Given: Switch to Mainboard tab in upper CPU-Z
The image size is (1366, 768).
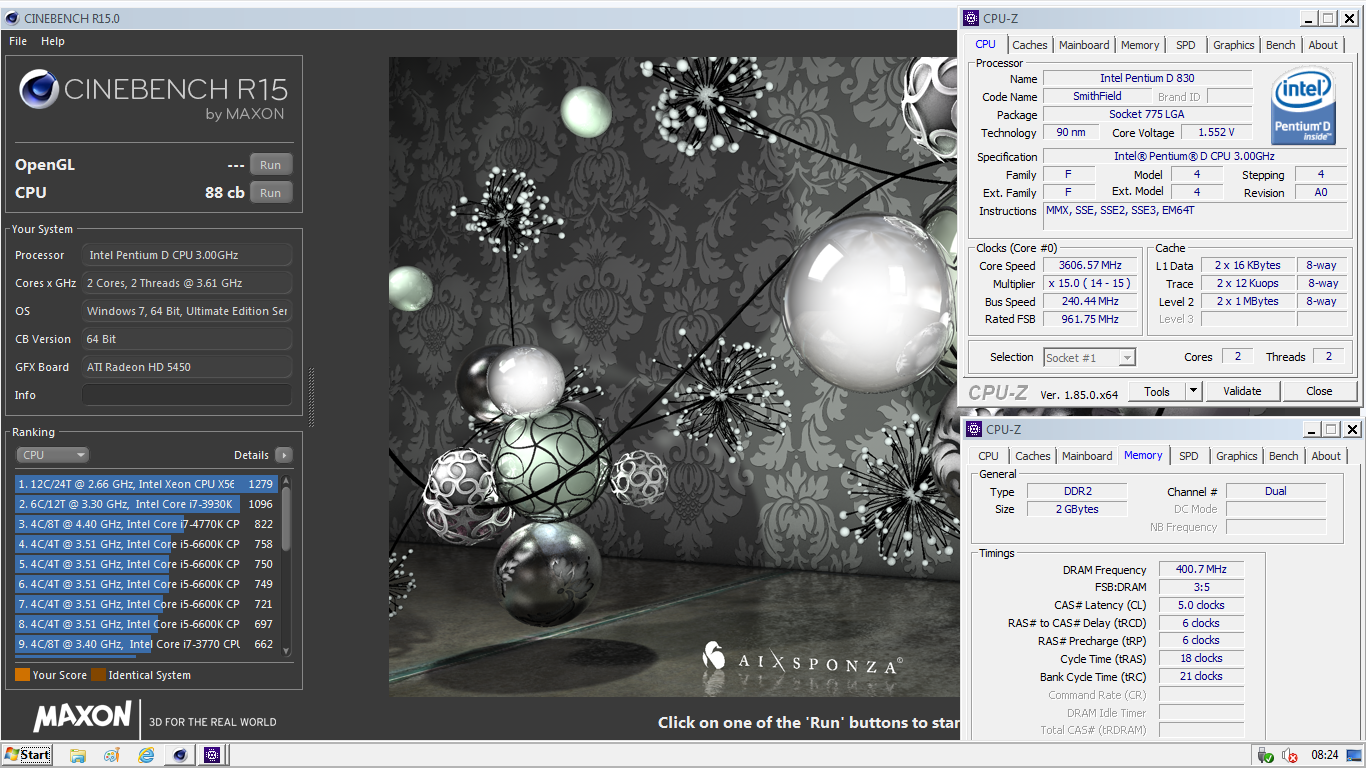Looking at the screenshot, I should click(x=1084, y=45).
